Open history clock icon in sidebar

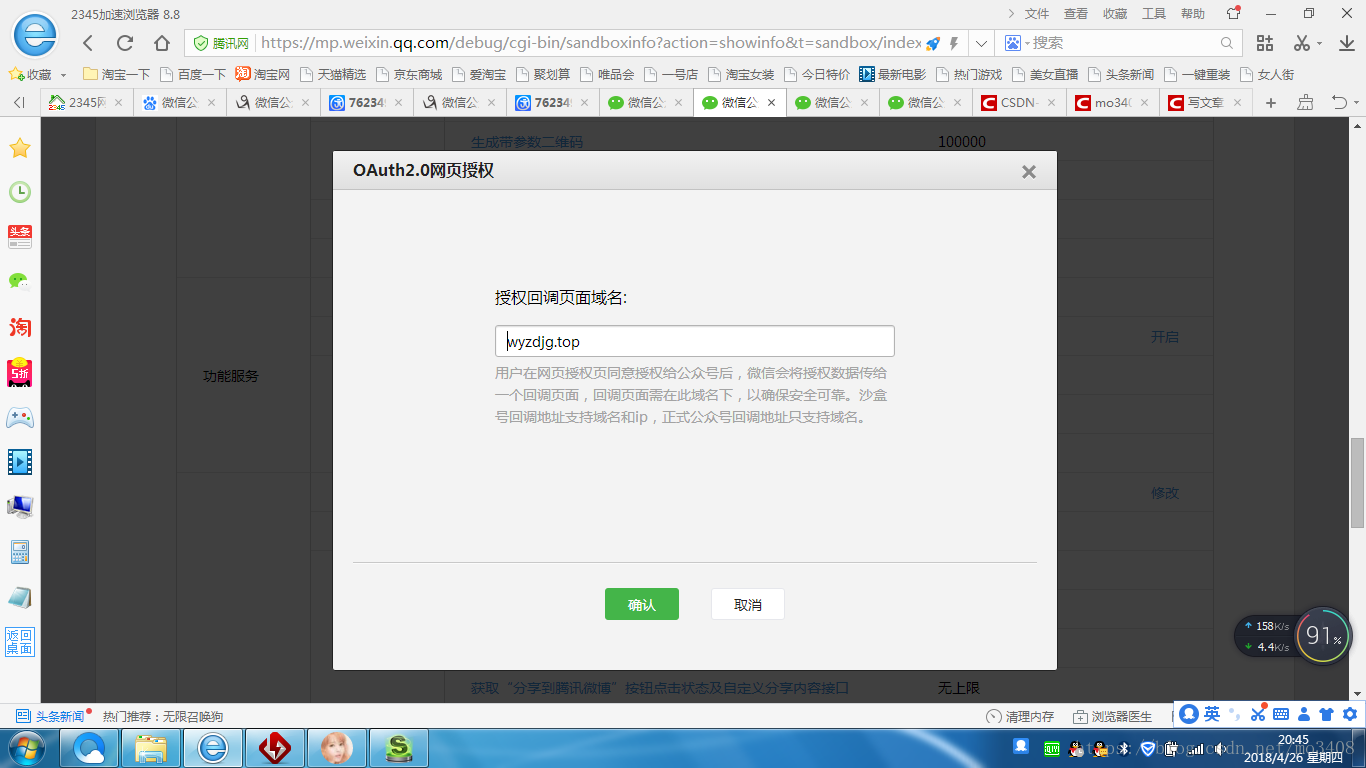pyautogui.click(x=20, y=192)
